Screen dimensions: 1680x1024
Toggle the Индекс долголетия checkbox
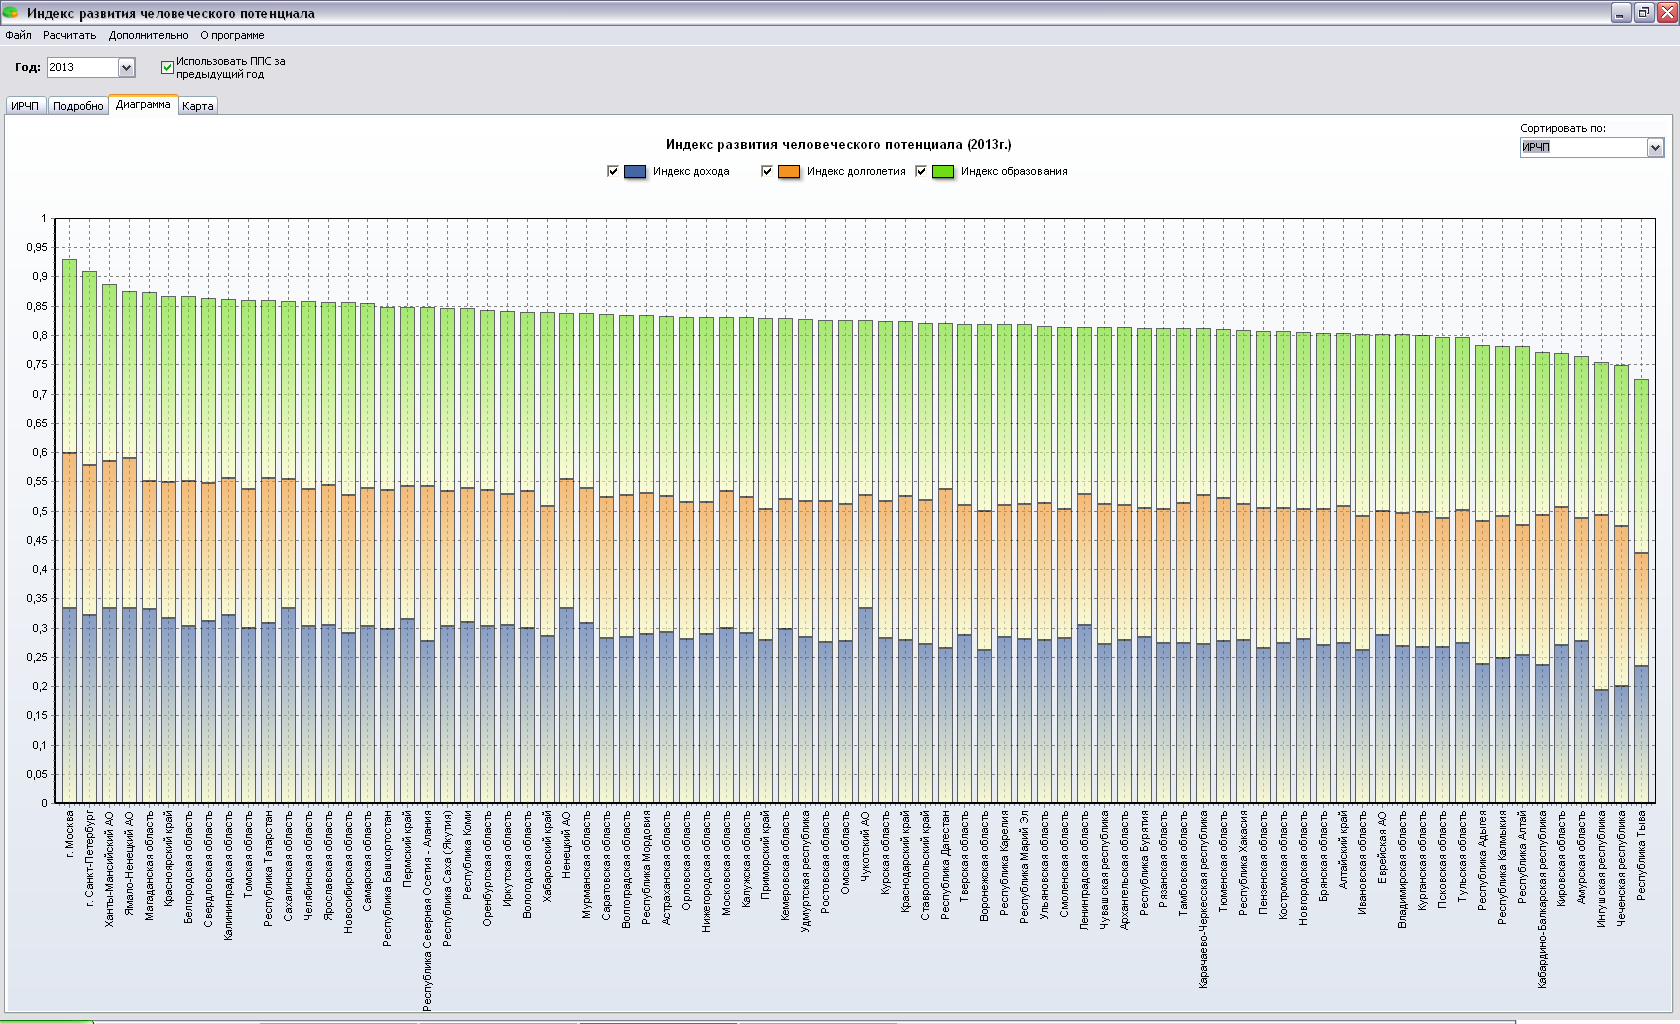click(767, 171)
